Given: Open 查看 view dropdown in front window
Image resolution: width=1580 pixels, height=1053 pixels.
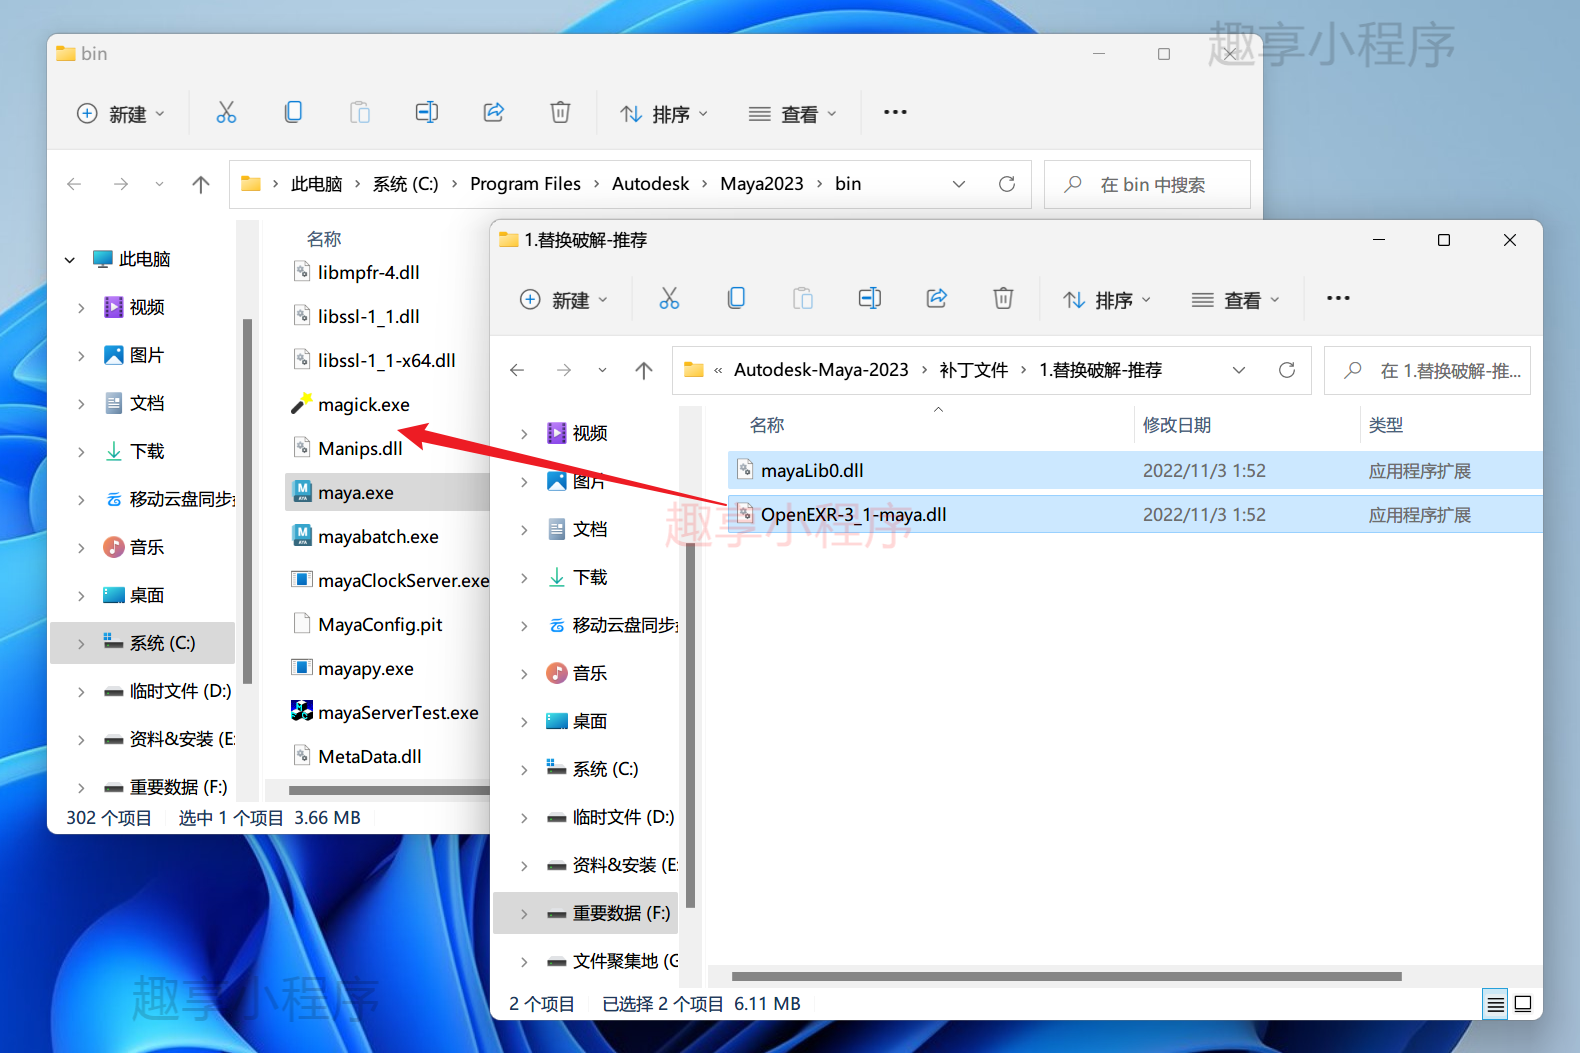Looking at the screenshot, I should pyautogui.click(x=1236, y=299).
